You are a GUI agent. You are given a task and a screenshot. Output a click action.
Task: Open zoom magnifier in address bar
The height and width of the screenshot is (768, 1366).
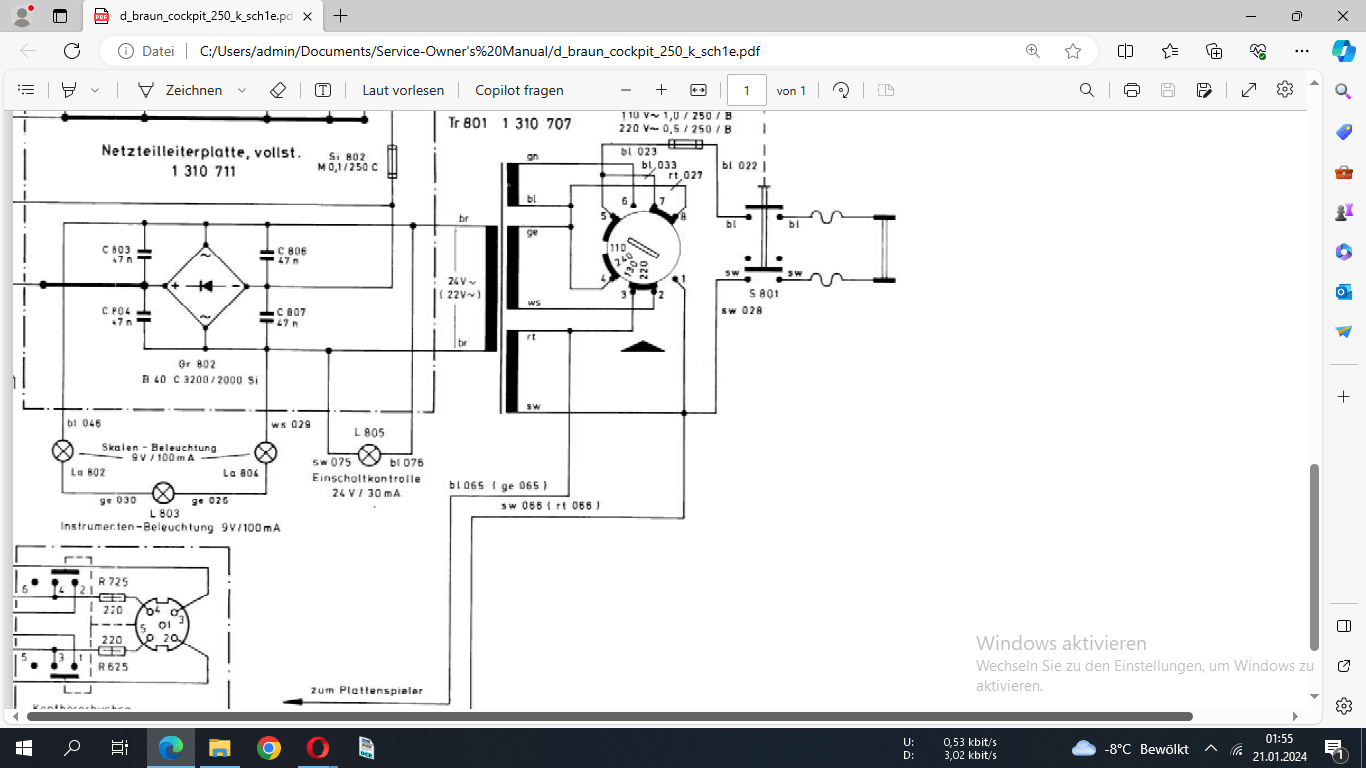click(x=1033, y=51)
